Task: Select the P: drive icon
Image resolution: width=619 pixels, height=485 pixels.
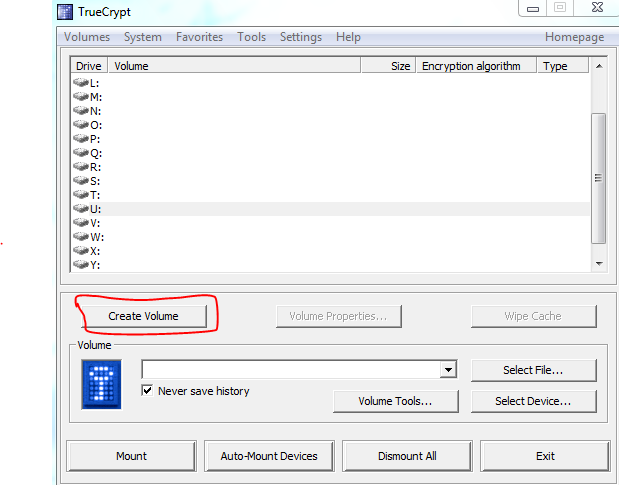Action: coord(81,139)
